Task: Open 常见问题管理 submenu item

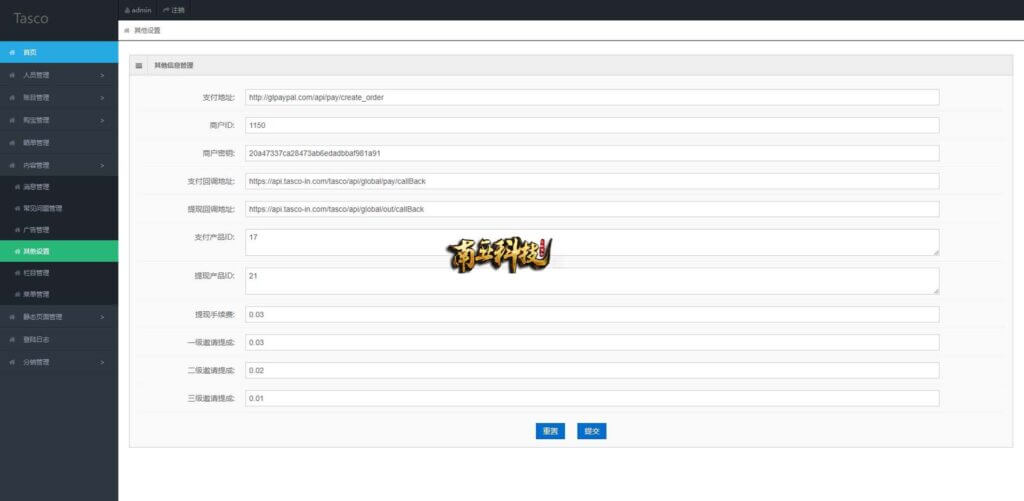Action: click(59, 208)
